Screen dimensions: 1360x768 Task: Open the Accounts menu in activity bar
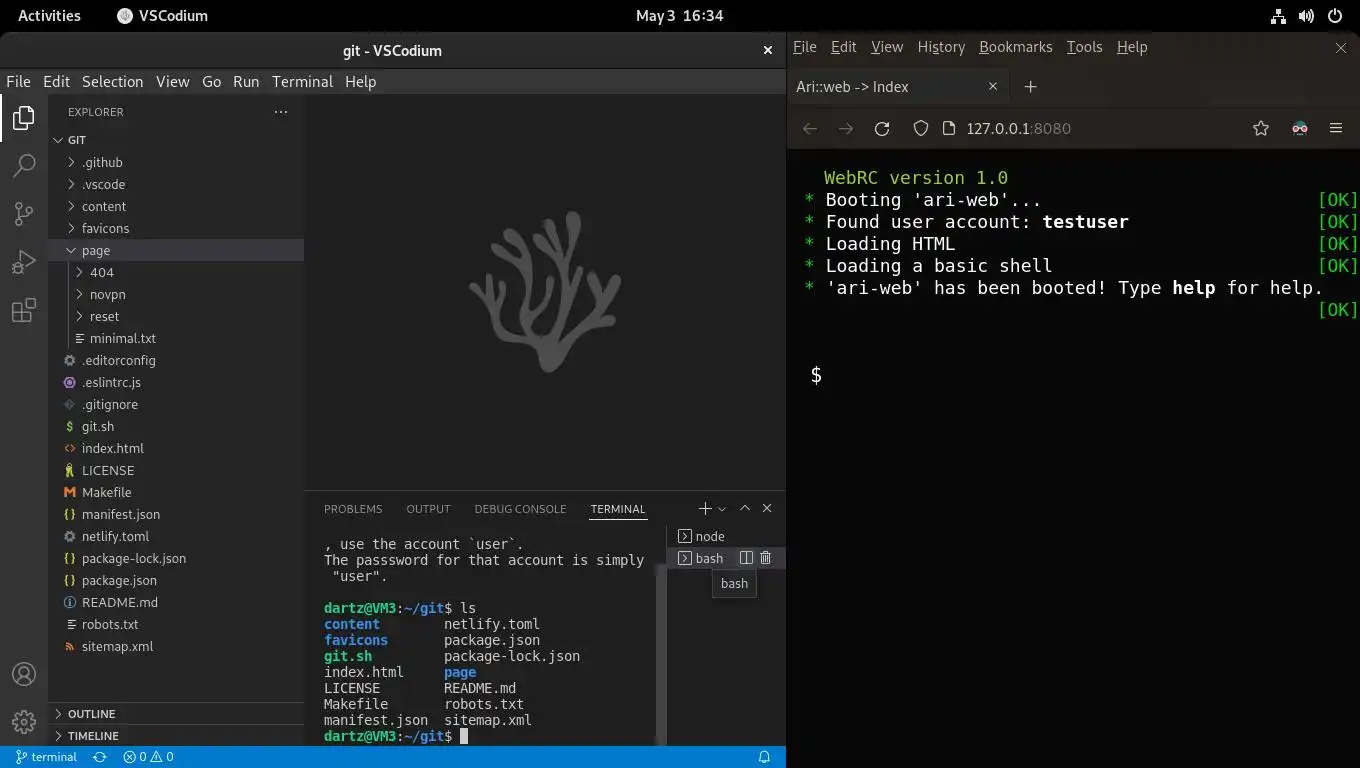coord(24,674)
